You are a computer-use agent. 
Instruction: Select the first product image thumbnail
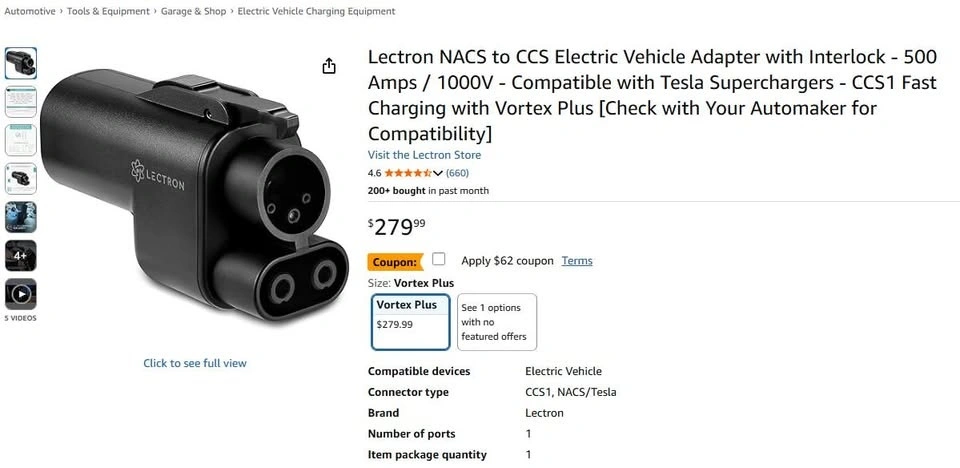[x=21, y=63]
